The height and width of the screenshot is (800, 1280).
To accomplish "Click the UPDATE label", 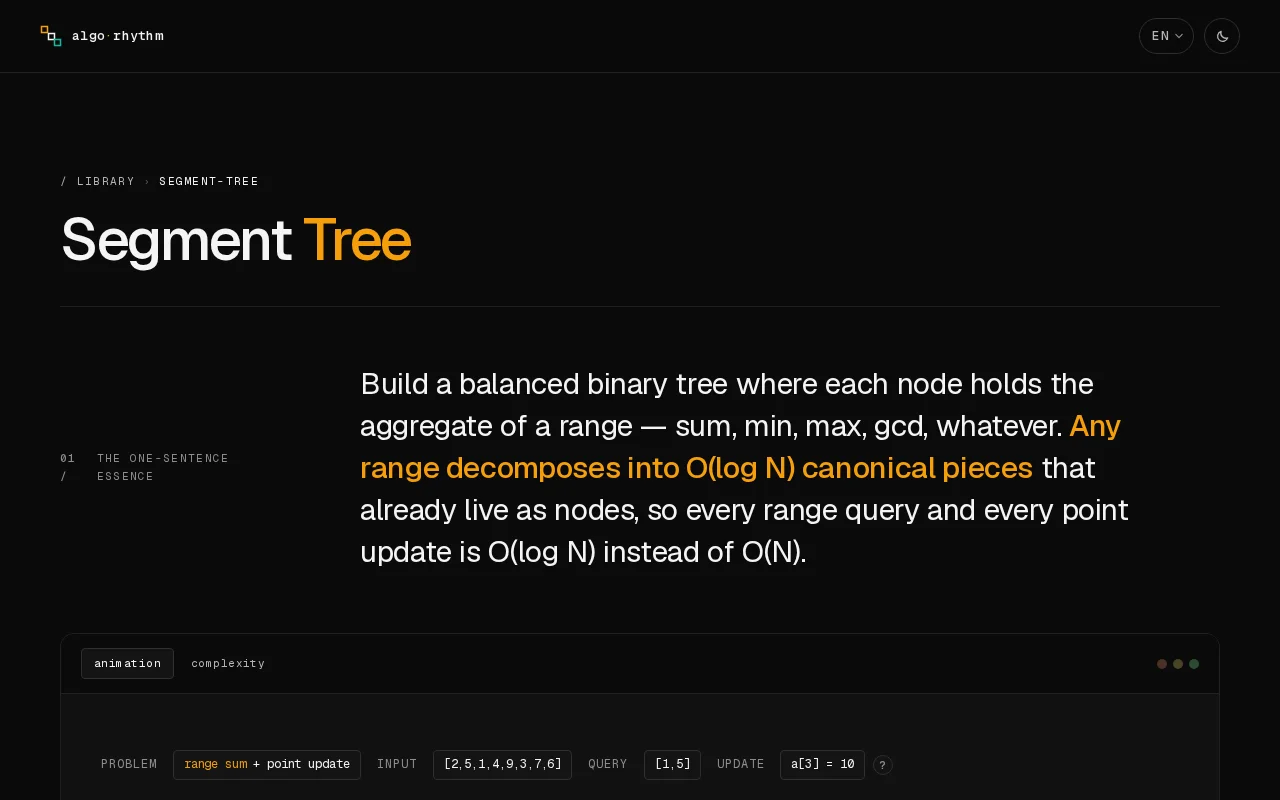I will tap(741, 764).
